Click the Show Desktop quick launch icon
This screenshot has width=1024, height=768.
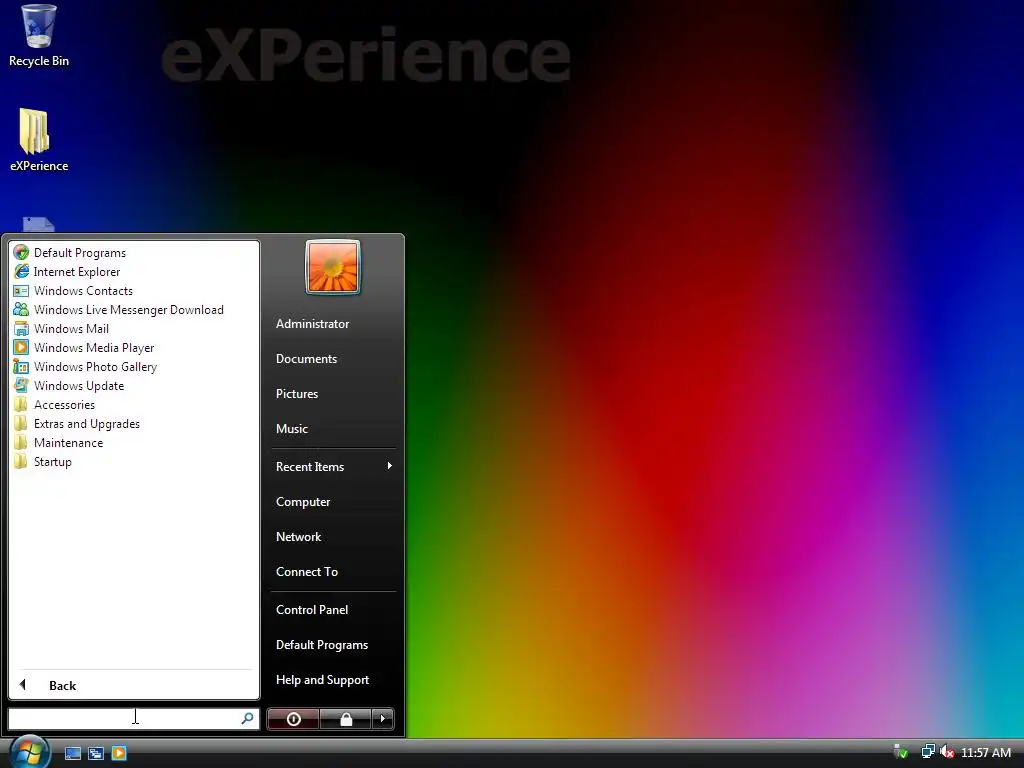click(72, 753)
